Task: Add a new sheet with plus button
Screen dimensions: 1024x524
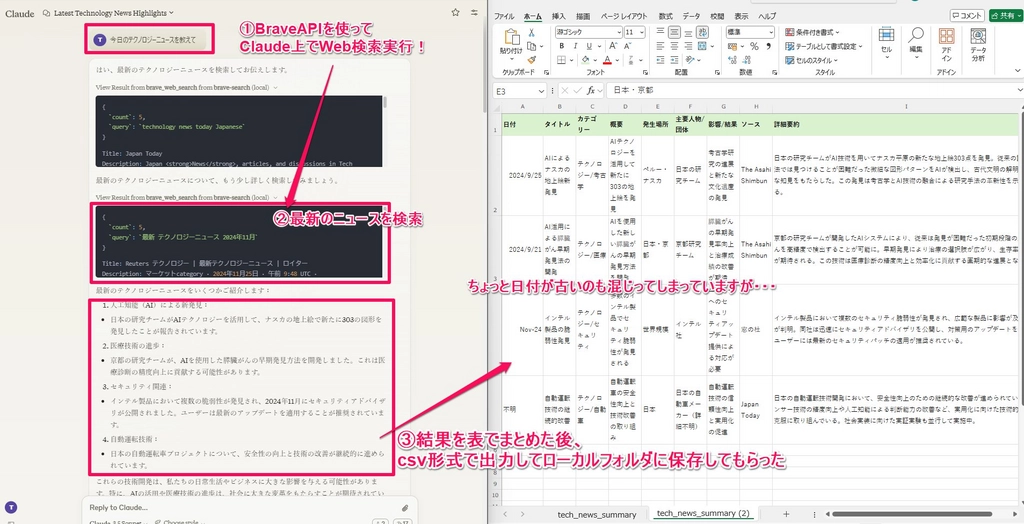Action: (x=786, y=514)
